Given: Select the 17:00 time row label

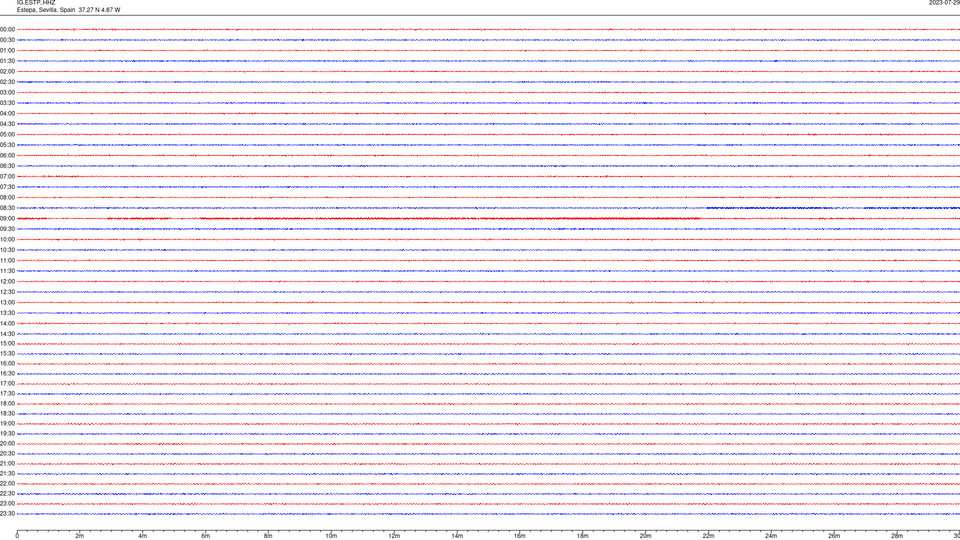Looking at the screenshot, I should pyautogui.click(x=7, y=384).
